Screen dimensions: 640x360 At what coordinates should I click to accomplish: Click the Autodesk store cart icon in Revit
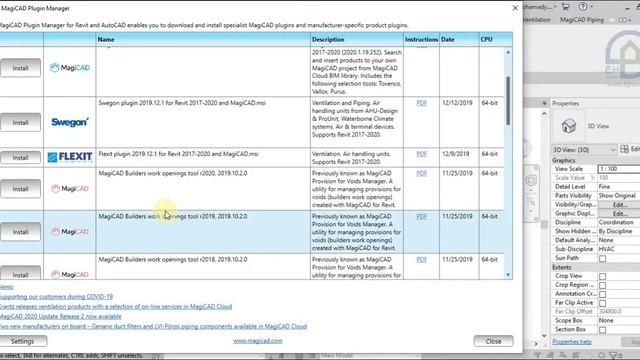[x=565, y=7]
